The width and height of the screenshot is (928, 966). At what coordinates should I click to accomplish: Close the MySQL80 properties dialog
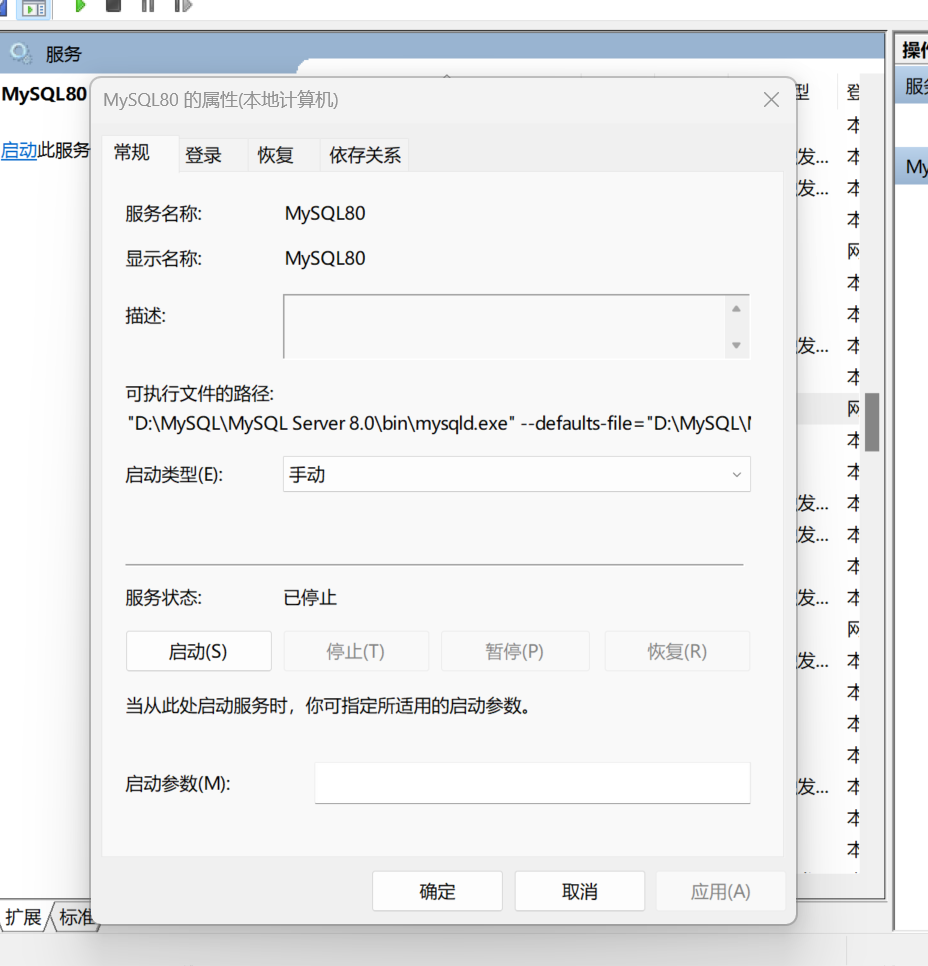pyautogui.click(x=771, y=100)
